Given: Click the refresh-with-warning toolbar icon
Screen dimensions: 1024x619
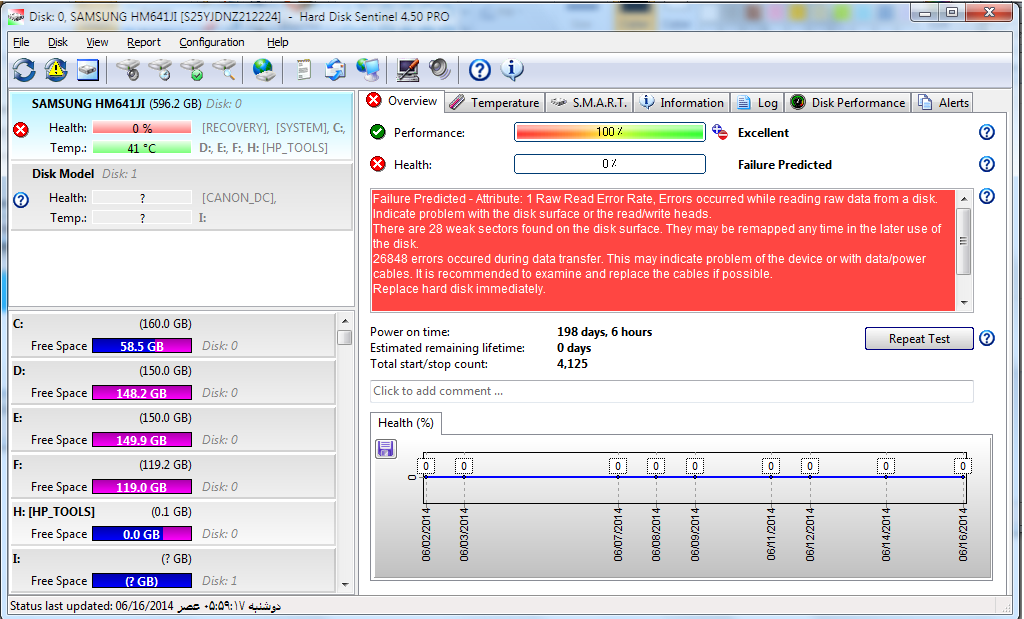Looking at the screenshot, I should 56,69.
